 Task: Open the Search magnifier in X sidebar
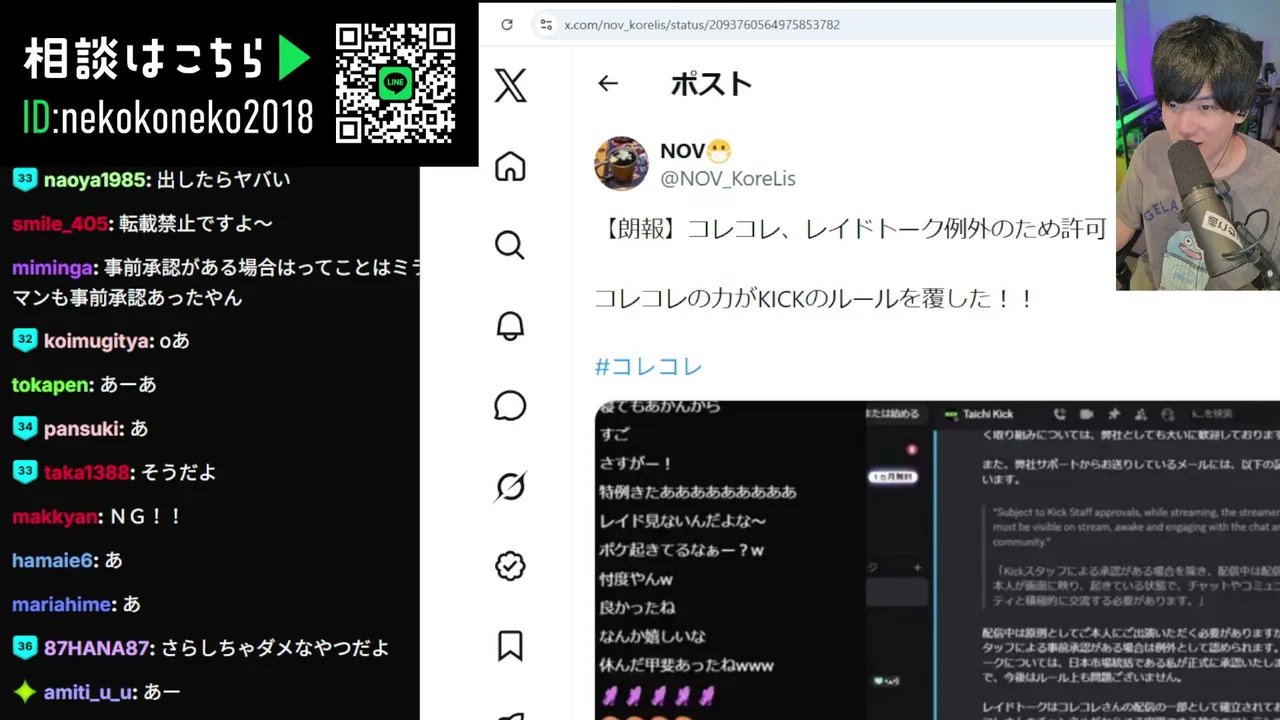pyautogui.click(x=510, y=245)
